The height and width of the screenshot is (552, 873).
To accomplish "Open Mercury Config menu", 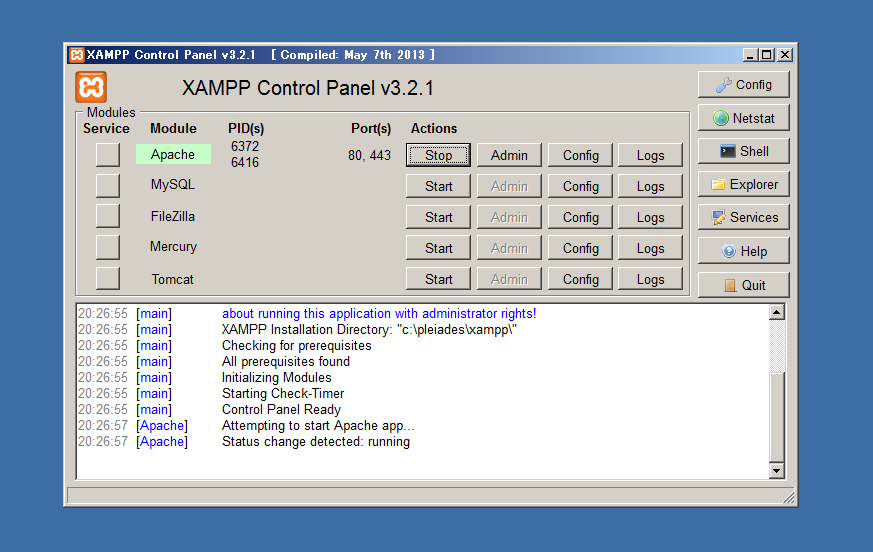I will point(580,248).
